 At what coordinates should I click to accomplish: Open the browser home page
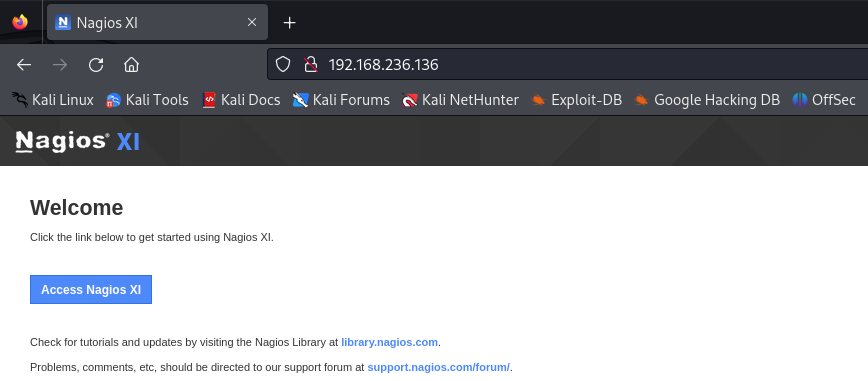click(x=131, y=65)
